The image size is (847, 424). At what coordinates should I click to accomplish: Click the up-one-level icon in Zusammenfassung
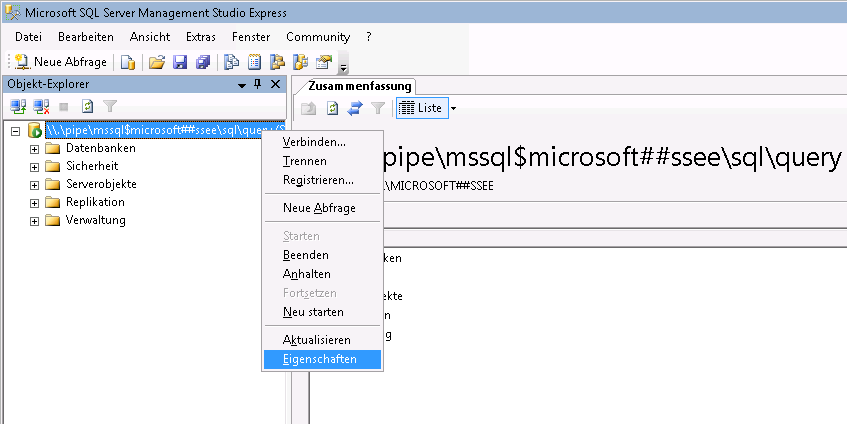308,109
